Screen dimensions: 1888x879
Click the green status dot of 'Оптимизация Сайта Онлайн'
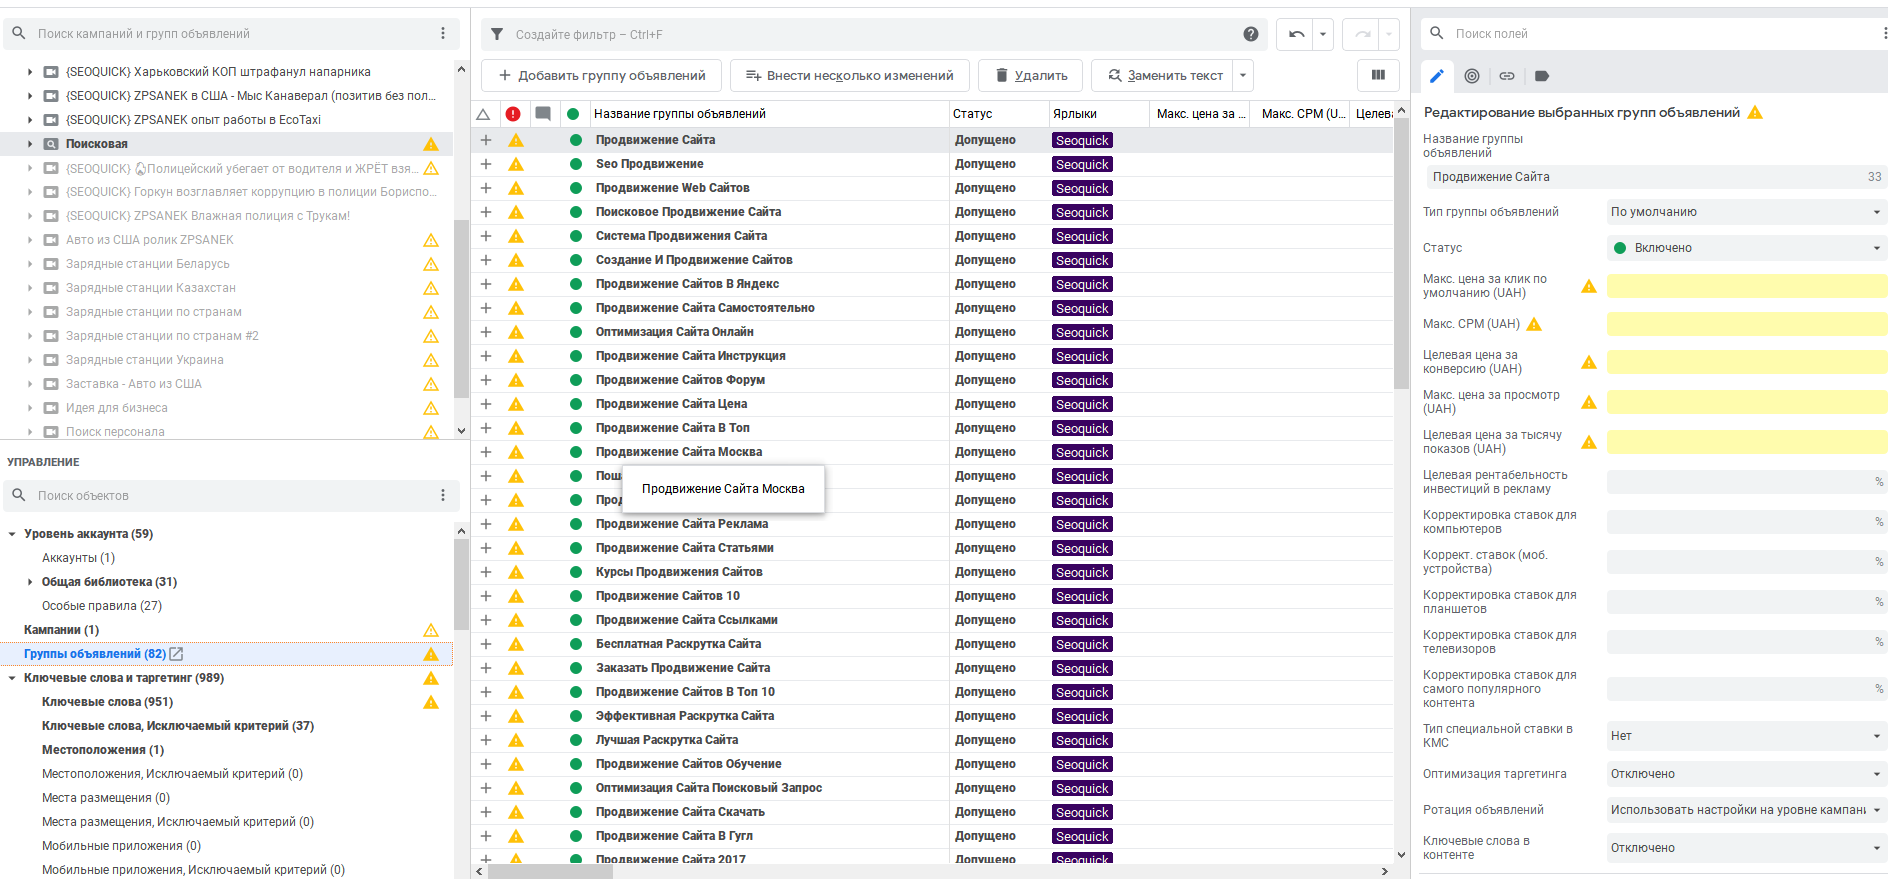[576, 332]
